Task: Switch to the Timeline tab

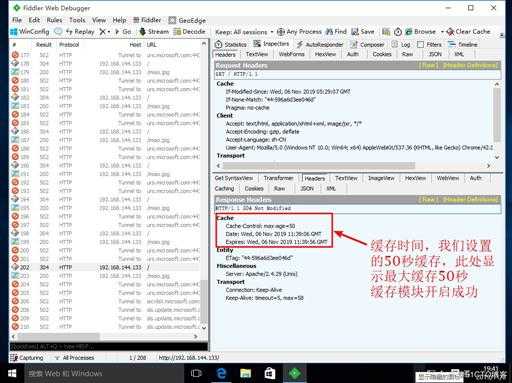Action: (463, 44)
